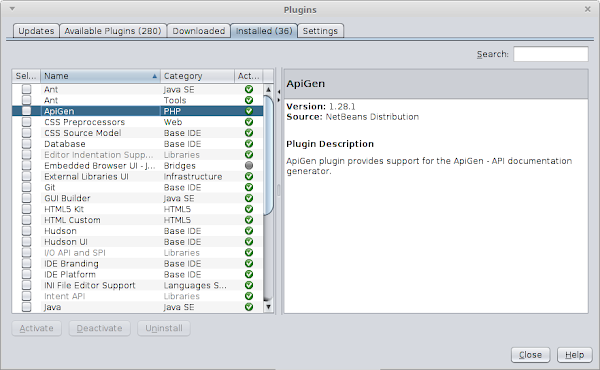The height and width of the screenshot is (370, 600).
Task: Close the Plugins dialog with title bar X
Action: [x=588, y=9]
